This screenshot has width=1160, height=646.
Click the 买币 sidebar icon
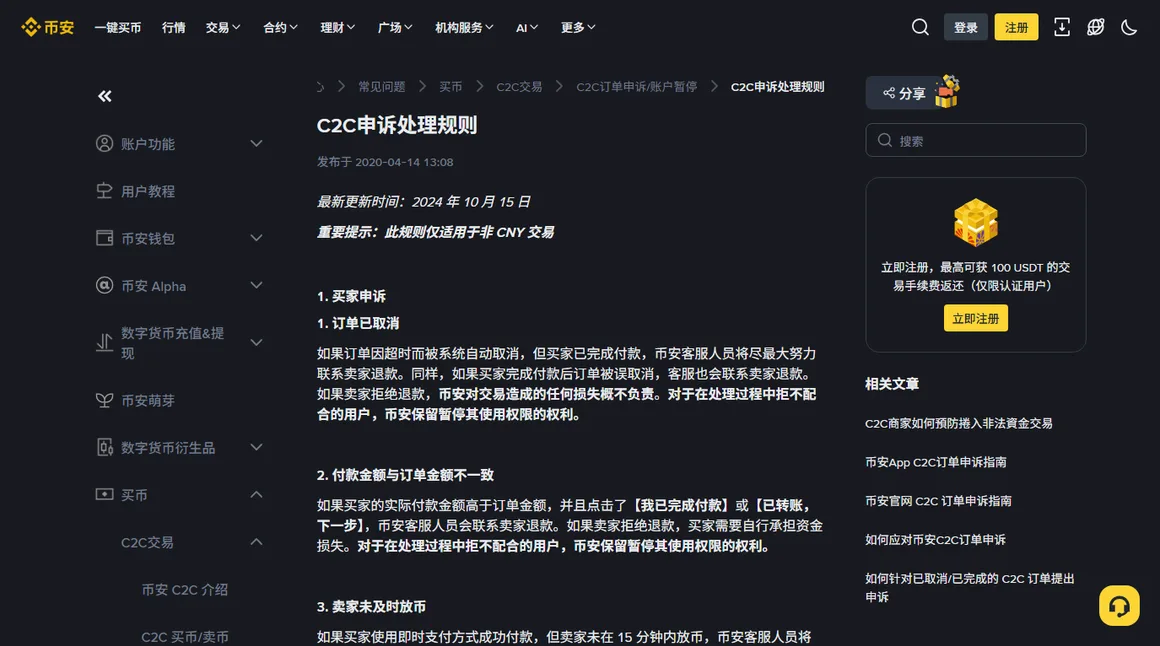pos(104,494)
